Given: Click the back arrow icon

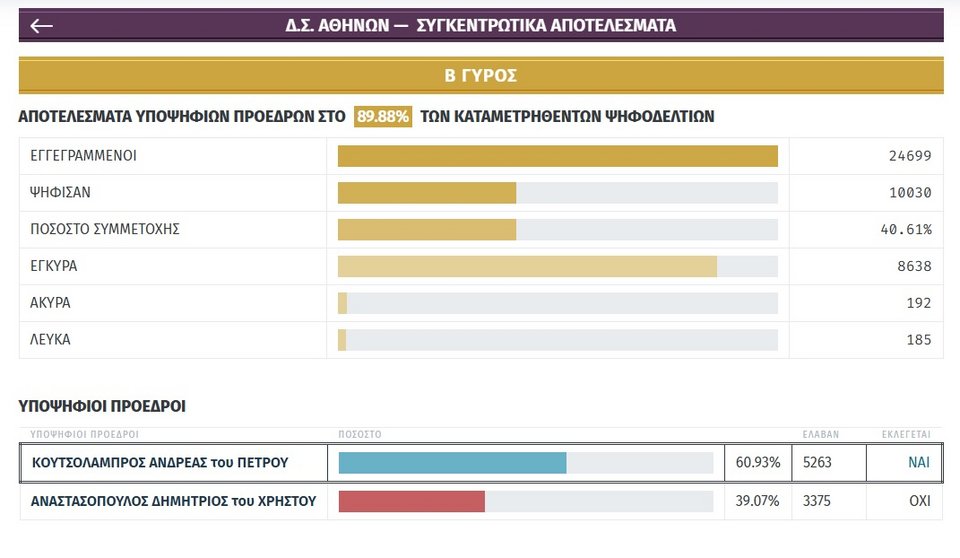Looking at the screenshot, I should 41,26.
